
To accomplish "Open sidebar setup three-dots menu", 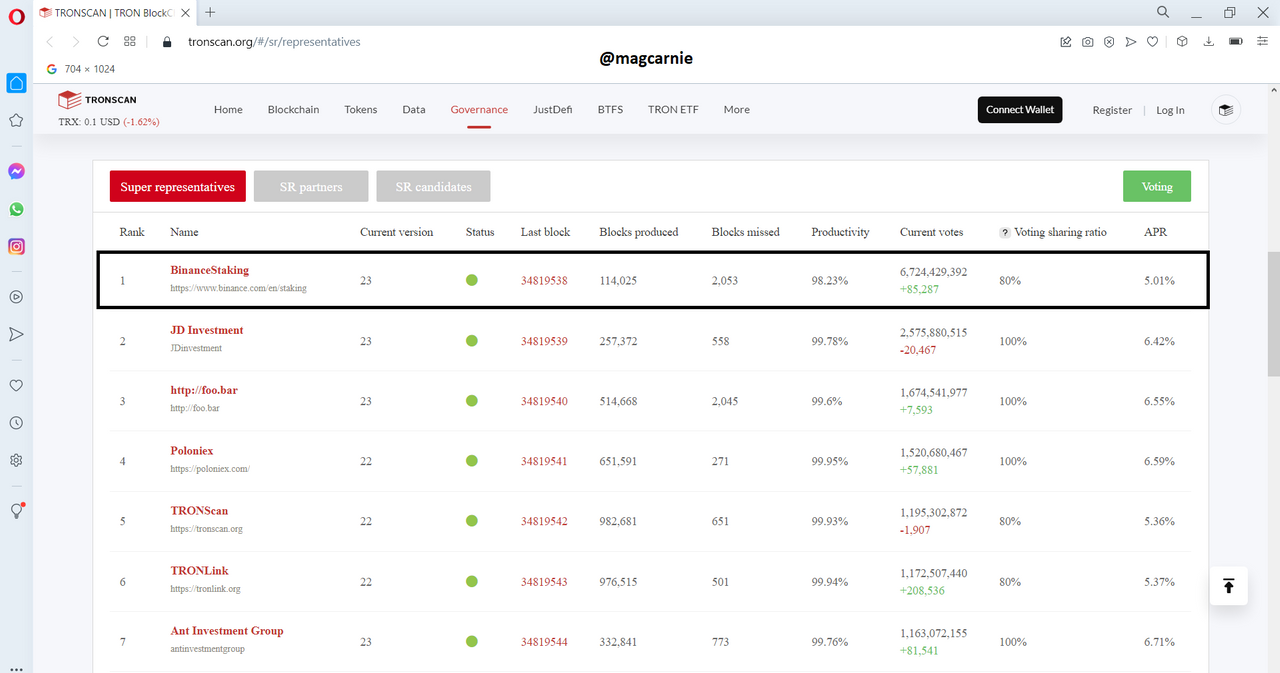I will click(x=16, y=667).
